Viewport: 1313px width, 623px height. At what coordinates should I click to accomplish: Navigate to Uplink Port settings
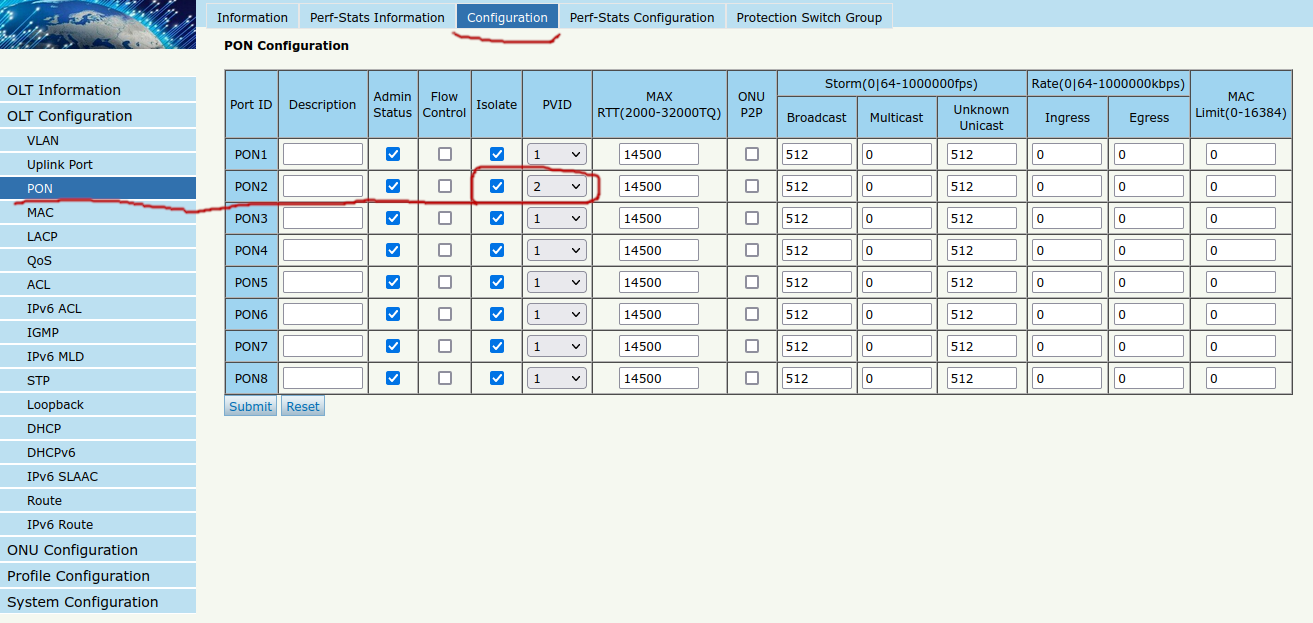60,165
